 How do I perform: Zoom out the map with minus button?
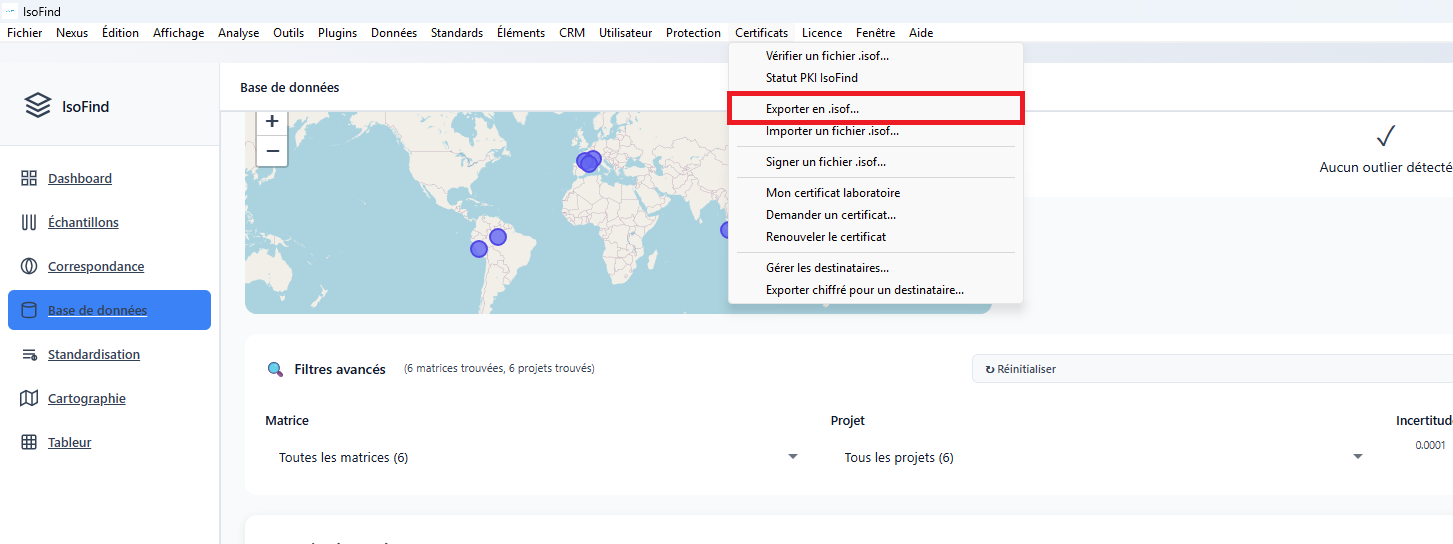coord(272,151)
